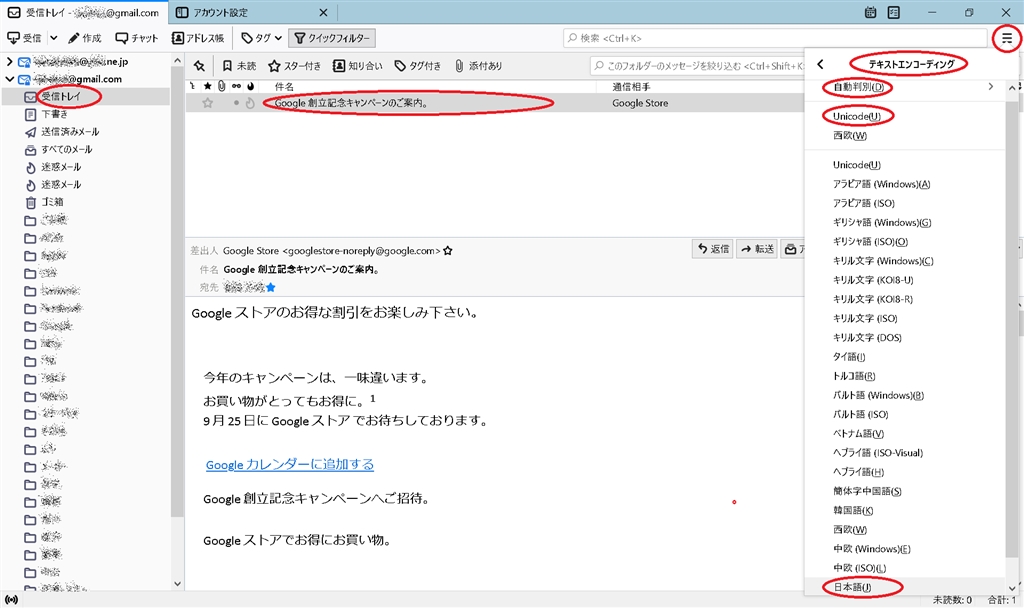The width and height of the screenshot is (1024, 608).
Task: Close the アカウント設定 tab
Action: tap(323, 12)
